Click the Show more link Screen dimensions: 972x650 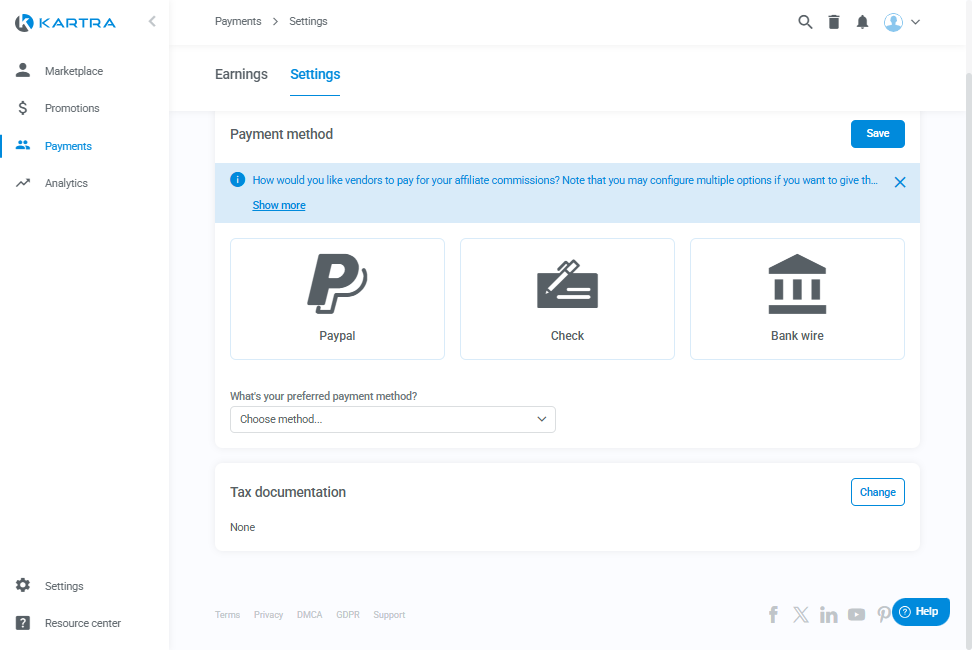click(x=279, y=205)
